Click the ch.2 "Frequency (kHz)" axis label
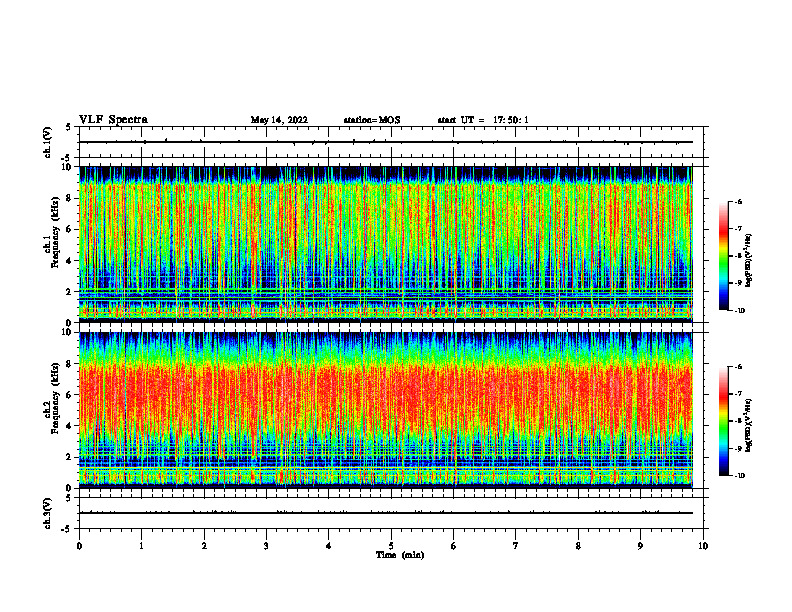 tap(55, 398)
